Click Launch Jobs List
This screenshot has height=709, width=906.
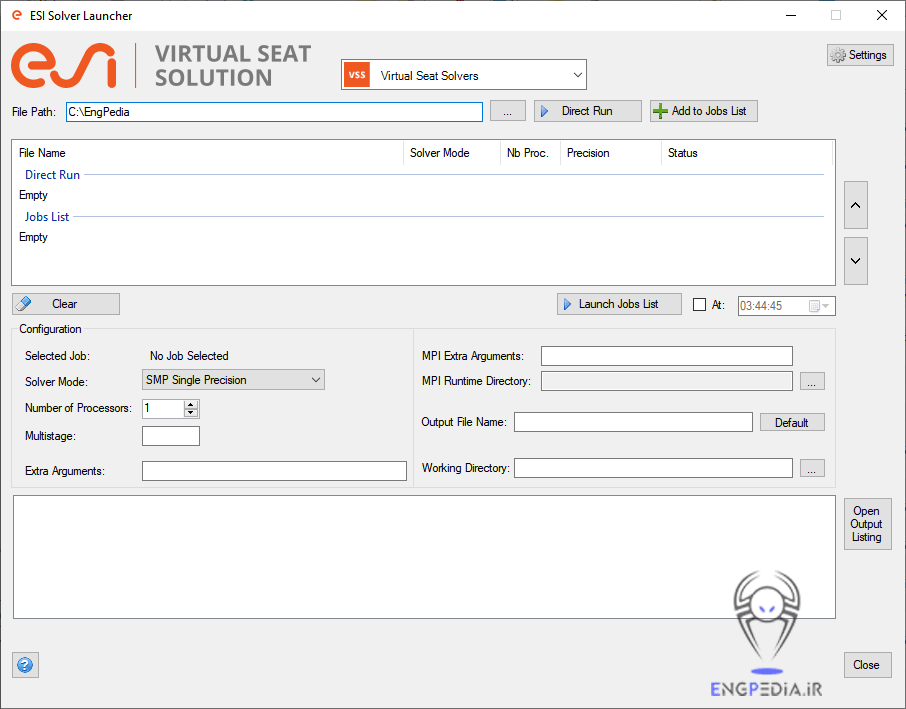(619, 304)
